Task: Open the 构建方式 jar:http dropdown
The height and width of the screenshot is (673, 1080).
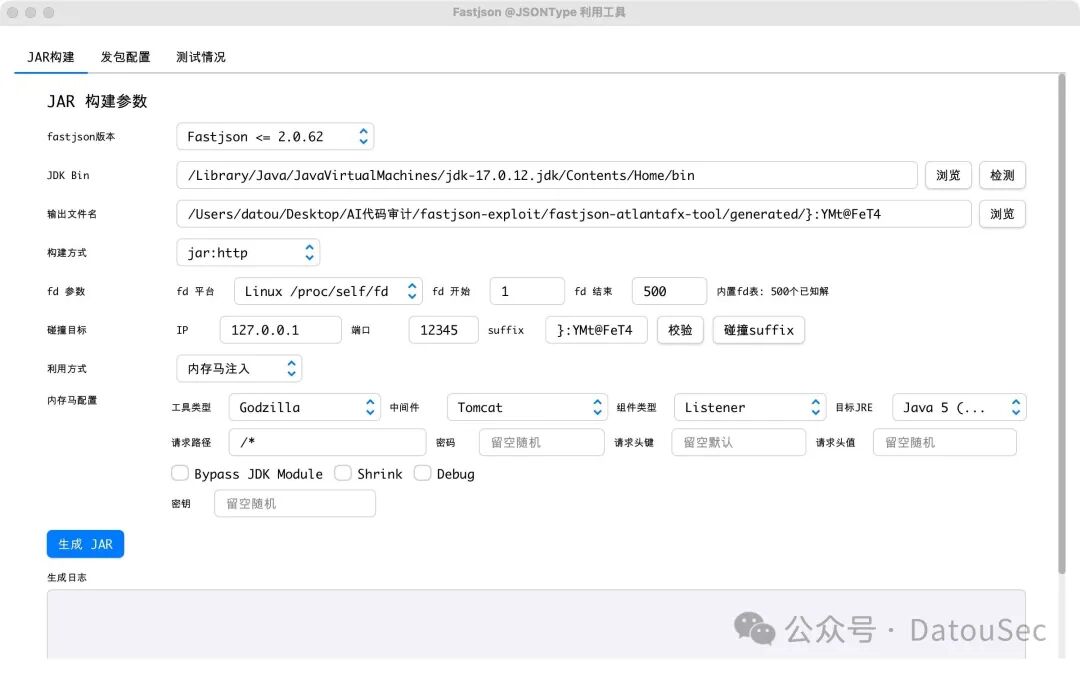Action: (x=249, y=252)
